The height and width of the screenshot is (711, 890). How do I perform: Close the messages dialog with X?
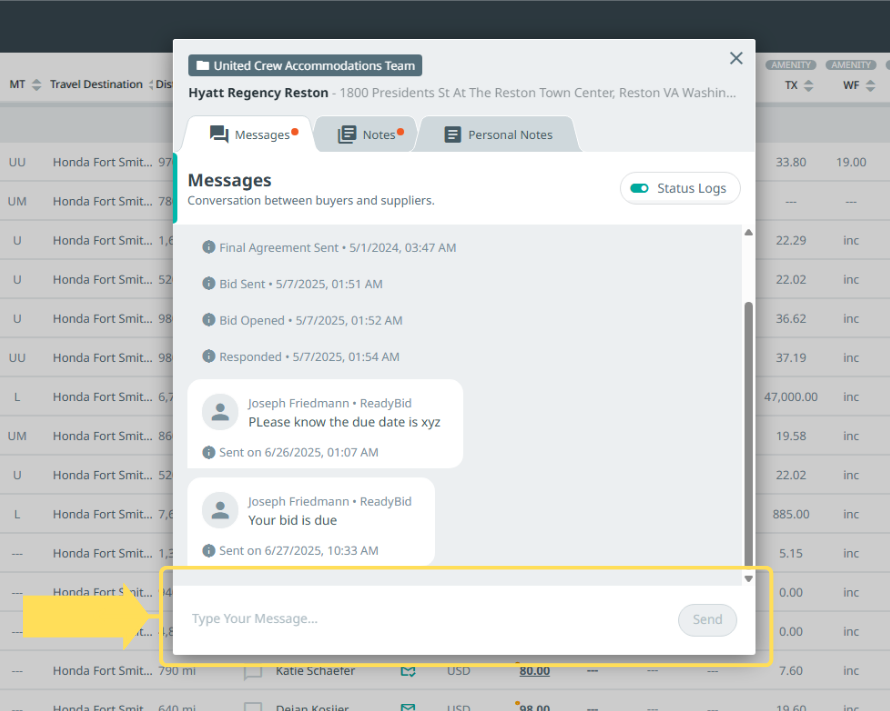click(736, 58)
